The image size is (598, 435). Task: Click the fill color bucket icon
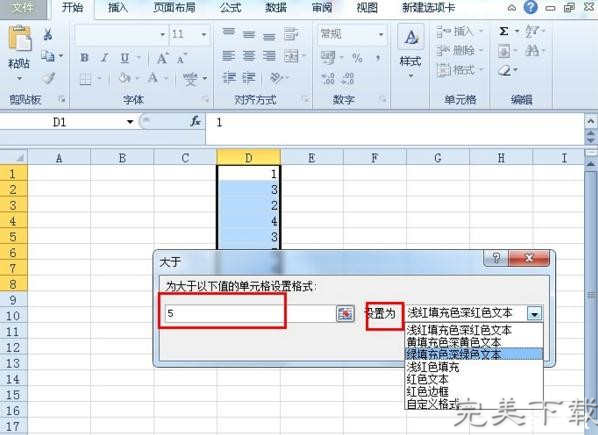[x=125, y=78]
